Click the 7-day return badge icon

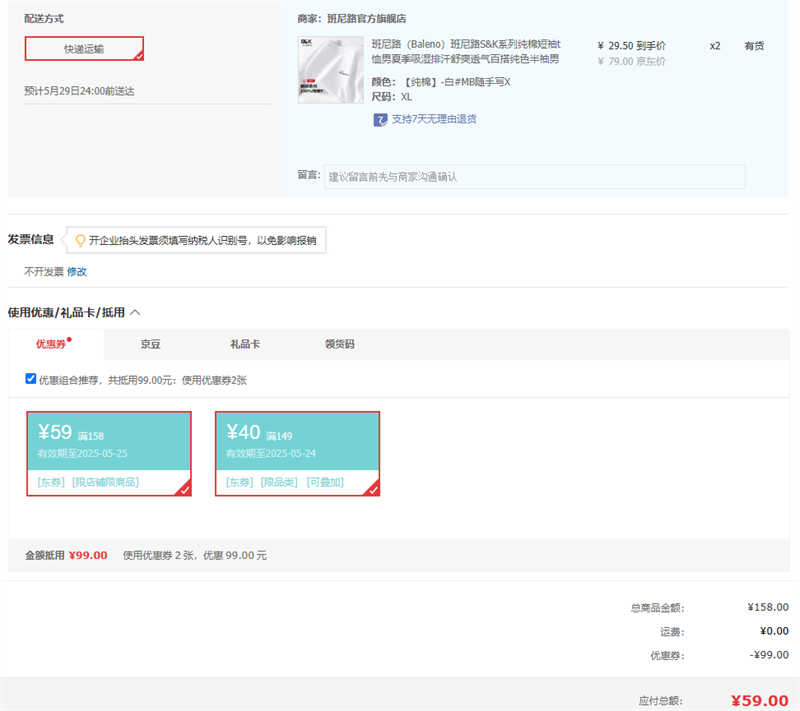click(x=380, y=119)
